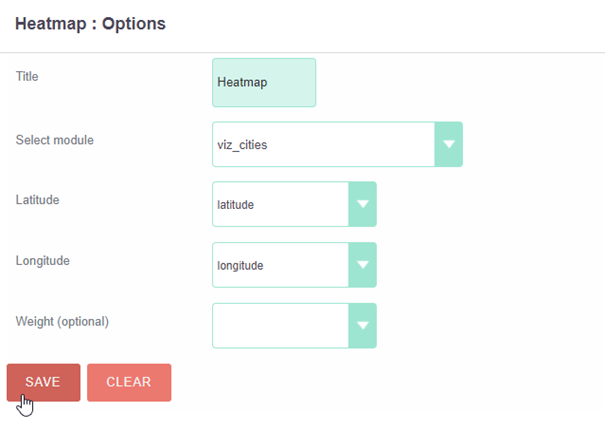605x432 pixels.
Task: Click the Heatmap text inside the Title box
Action: click(x=242, y=82)
